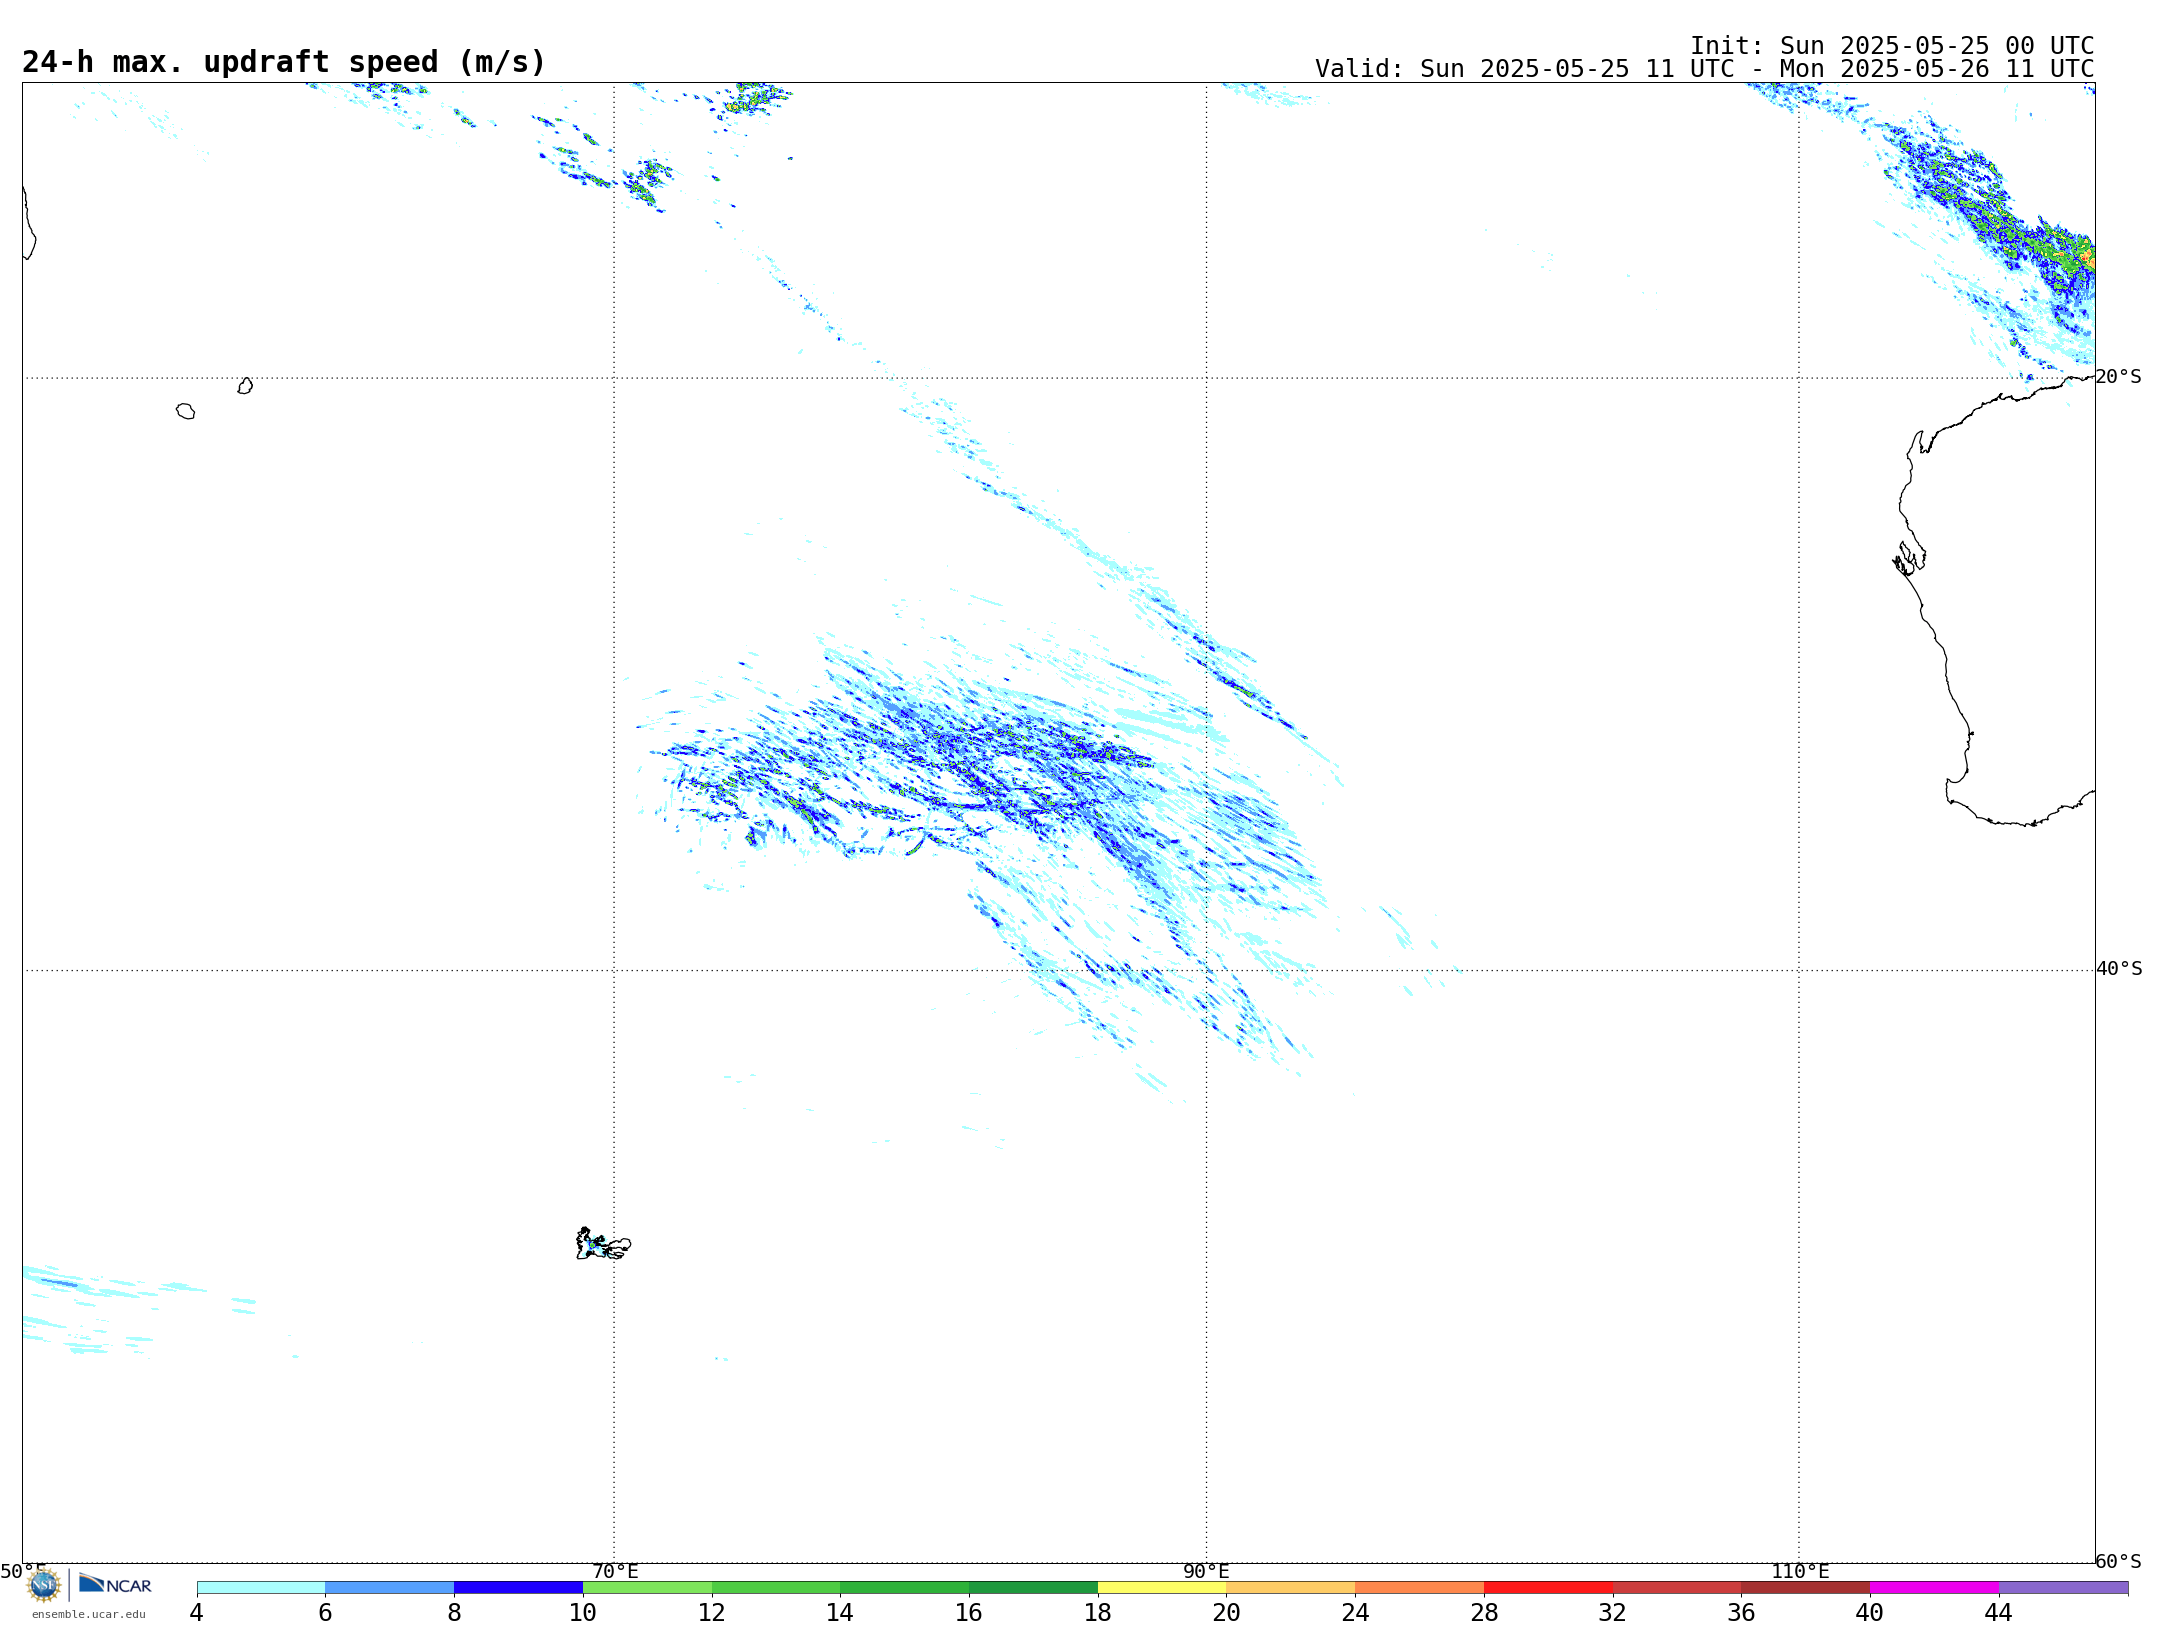This screenshot has width=2160, height=1626.
Task: Click the 90°E longitude label
Action: point(1206,1572)
